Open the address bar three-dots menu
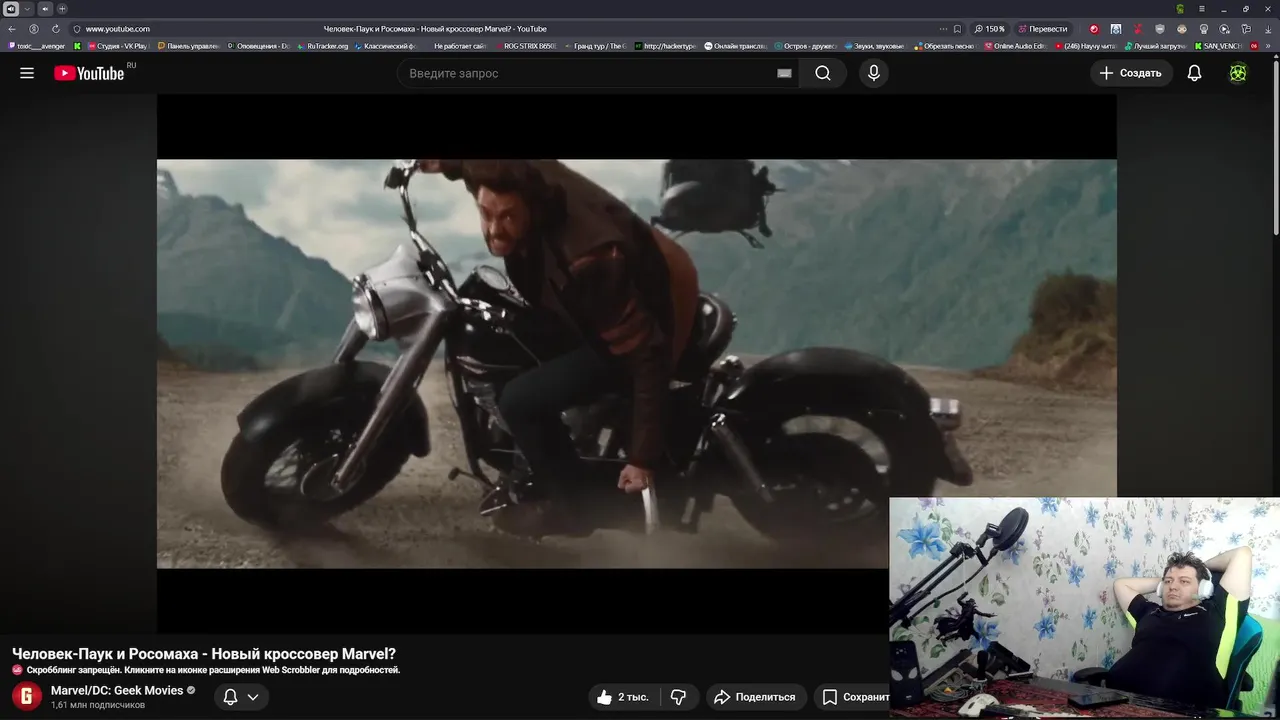This screenshot has height=720, width=1280. [942, 29]
